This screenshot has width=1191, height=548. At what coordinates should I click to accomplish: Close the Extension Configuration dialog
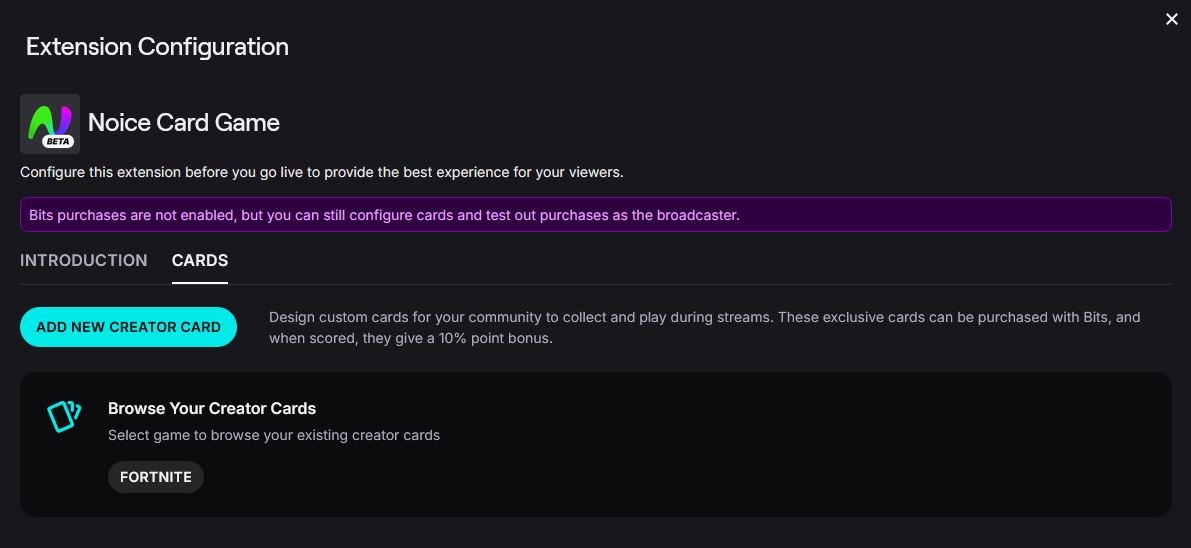[x=1172, y=19]
